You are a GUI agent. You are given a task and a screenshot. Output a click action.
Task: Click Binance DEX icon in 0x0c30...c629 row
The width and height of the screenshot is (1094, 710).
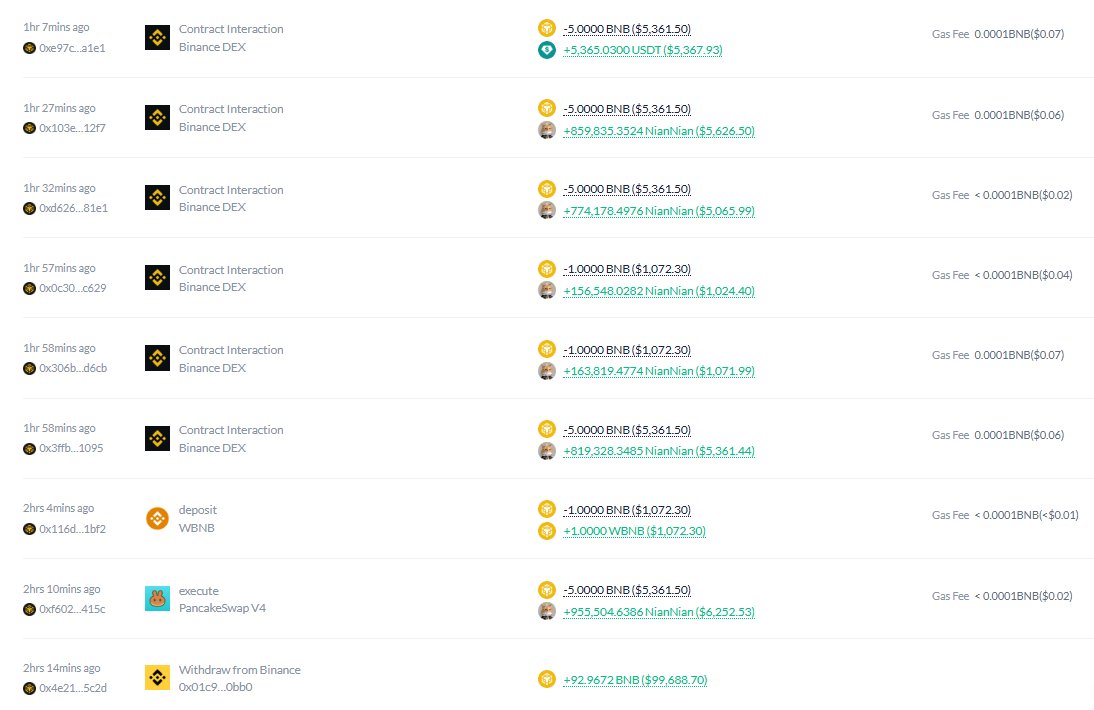(x=157, y=278)
